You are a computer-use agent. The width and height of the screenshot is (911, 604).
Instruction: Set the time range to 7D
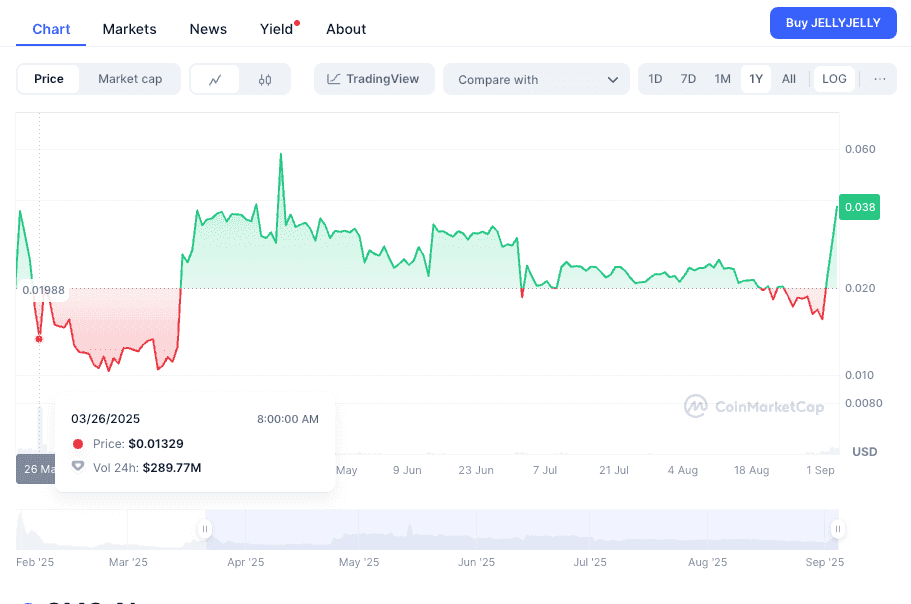(688, 79)
